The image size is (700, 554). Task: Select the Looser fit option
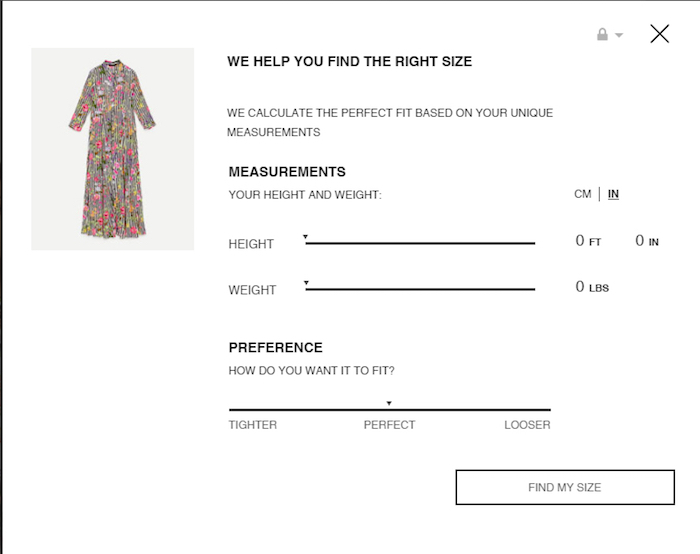pos(527,425)
